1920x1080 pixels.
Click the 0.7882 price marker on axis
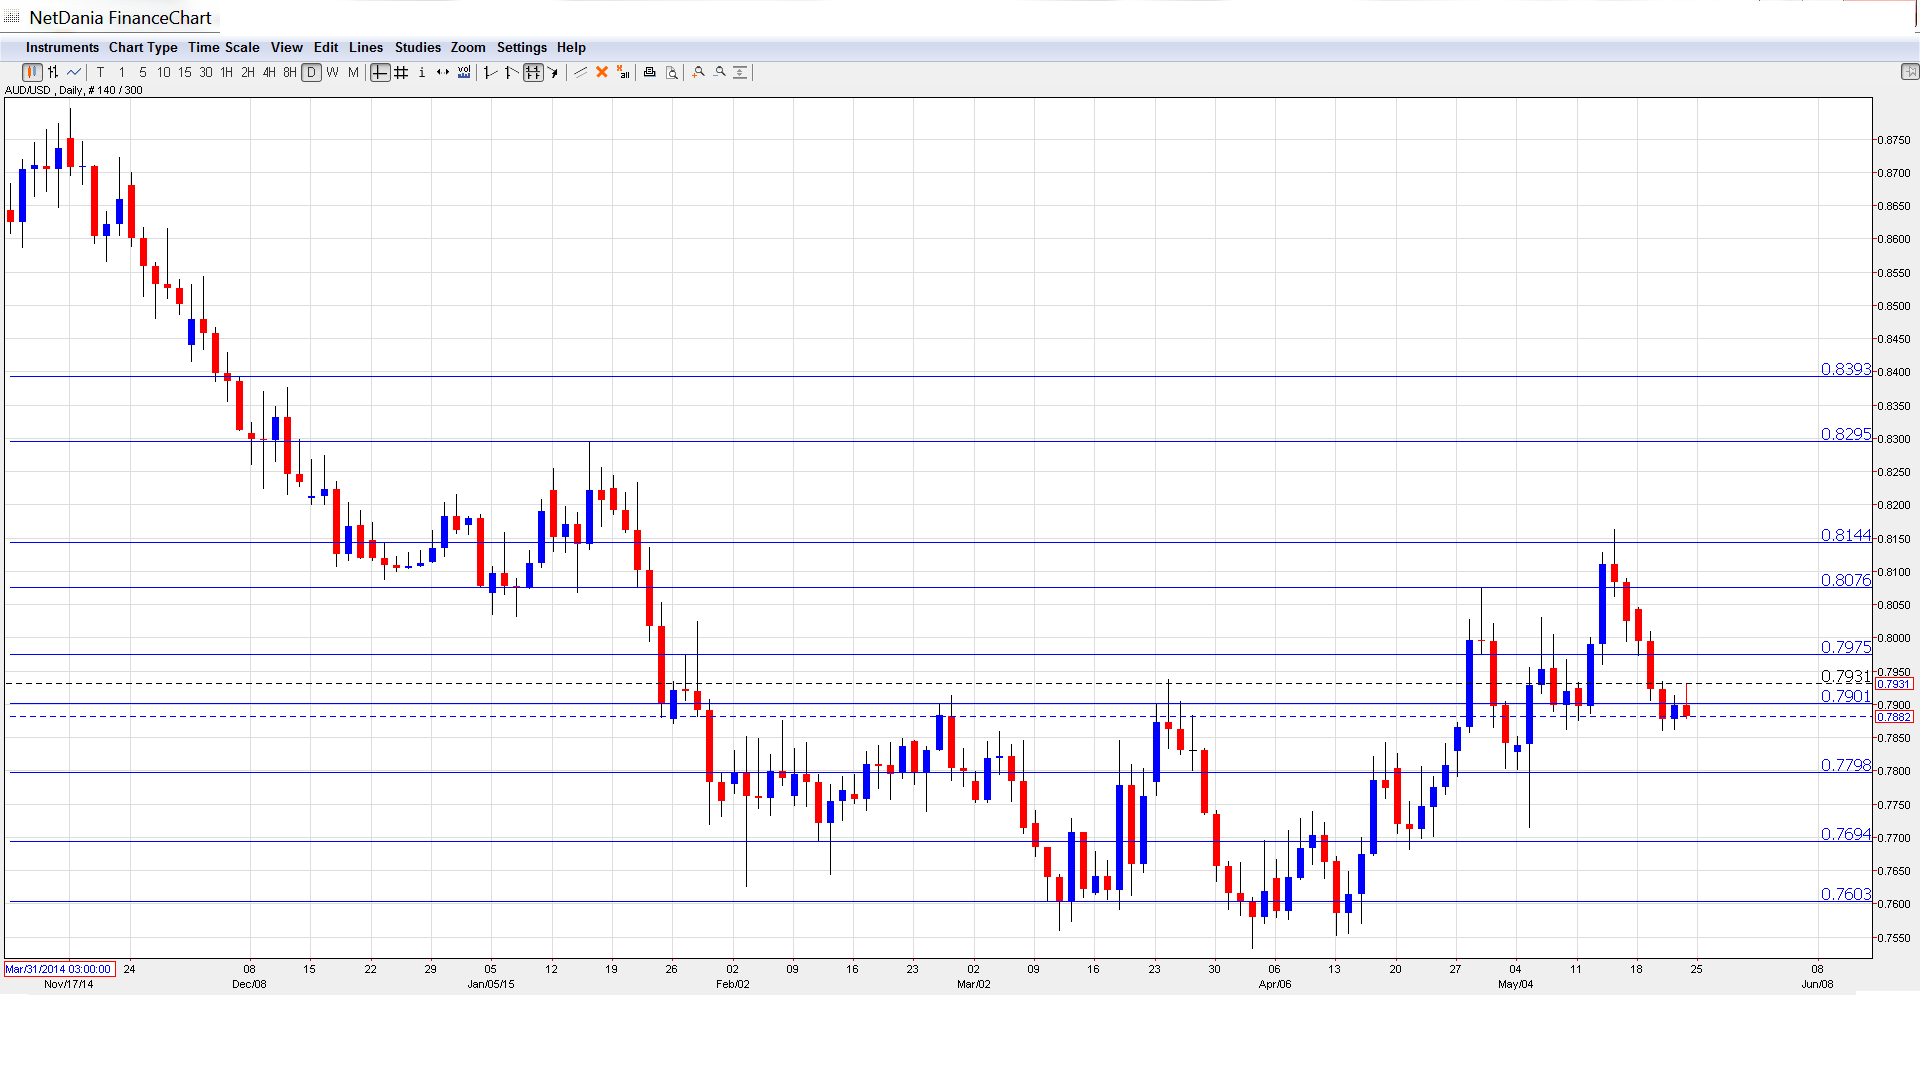coord(1894,717)
